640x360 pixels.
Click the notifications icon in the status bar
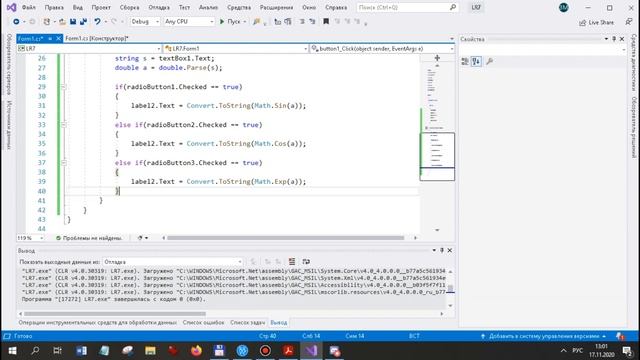(620, 336)
